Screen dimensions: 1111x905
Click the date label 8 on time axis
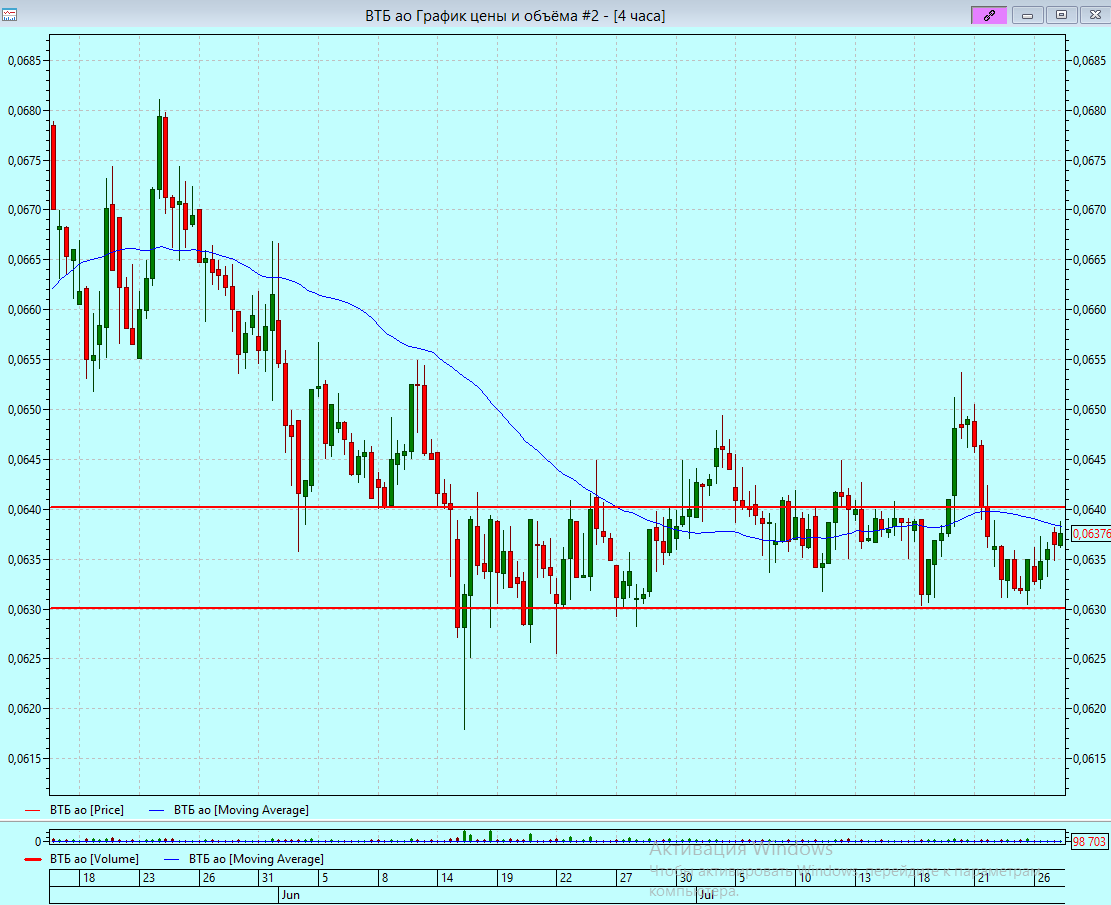[x=385, y=878]
